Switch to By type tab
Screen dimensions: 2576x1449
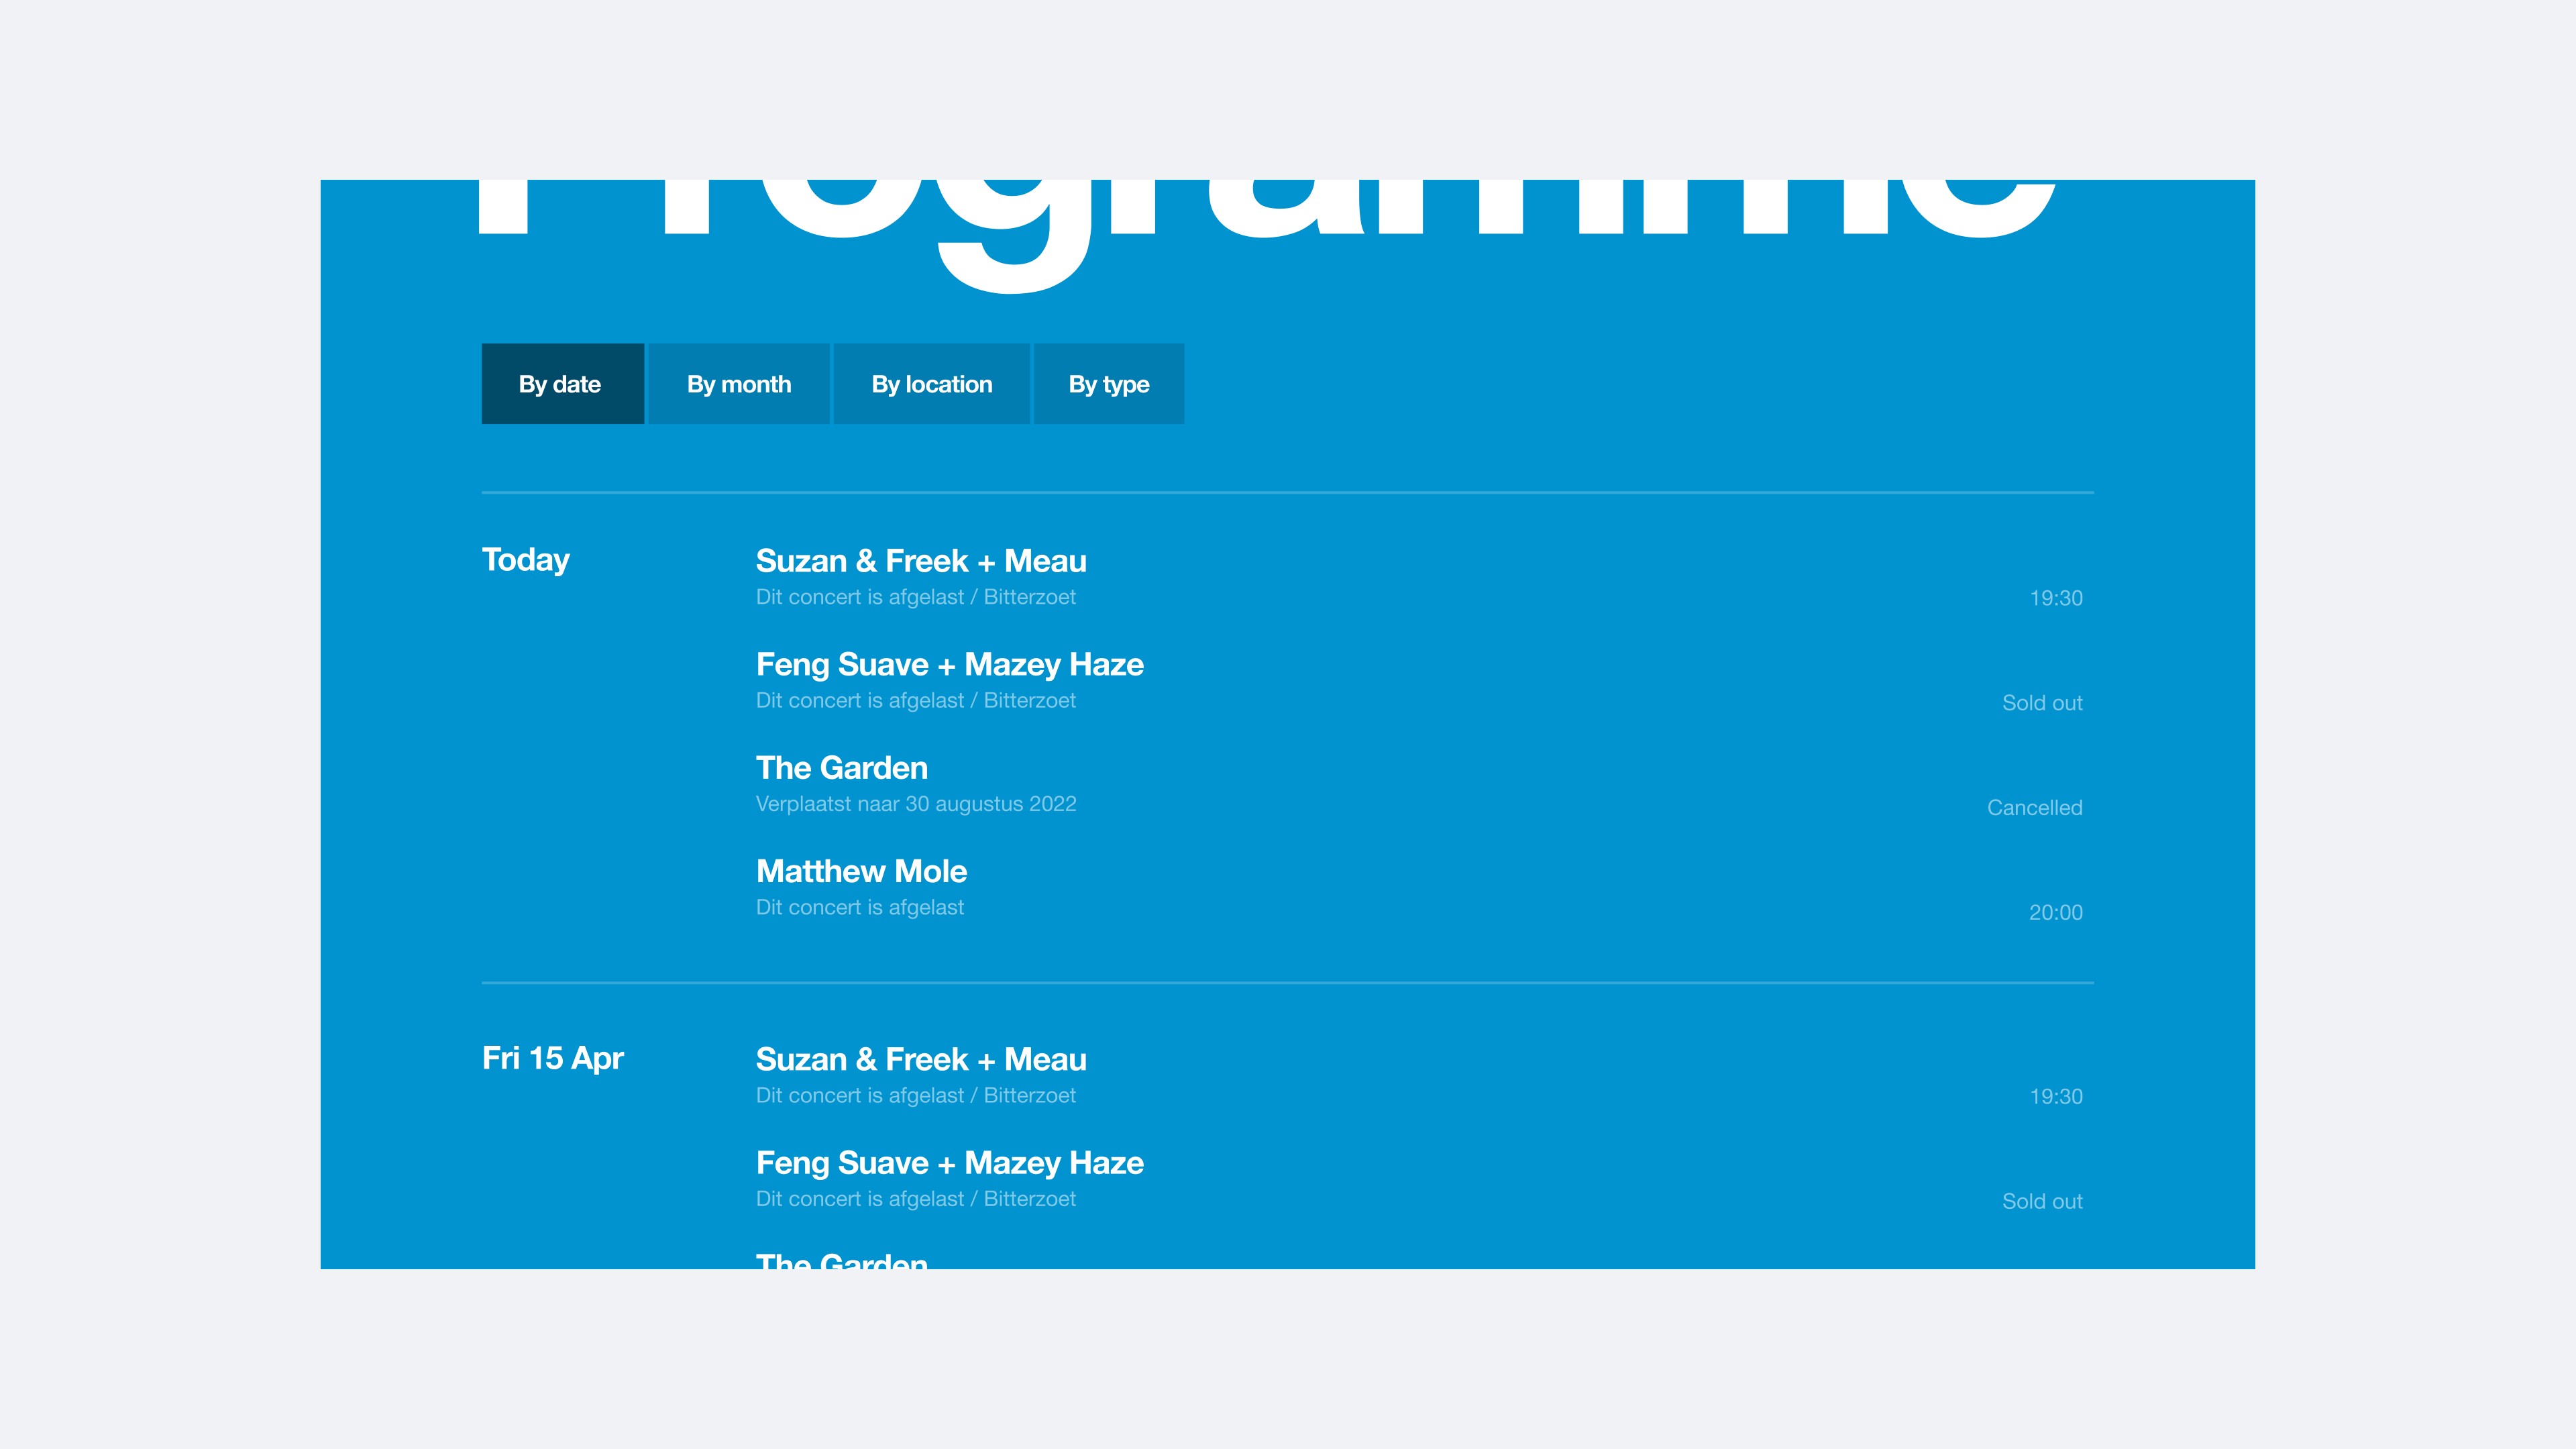[x=1108, y=384]
